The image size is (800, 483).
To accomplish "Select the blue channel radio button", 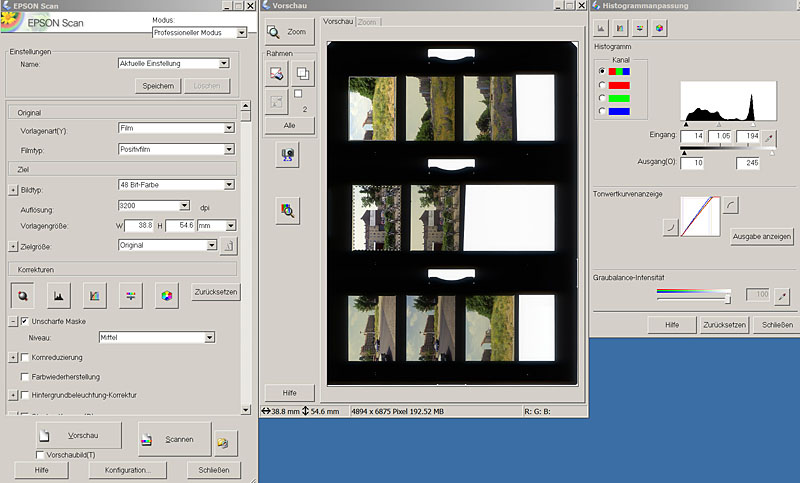I will pyautogui.click(x=602, y=111).
